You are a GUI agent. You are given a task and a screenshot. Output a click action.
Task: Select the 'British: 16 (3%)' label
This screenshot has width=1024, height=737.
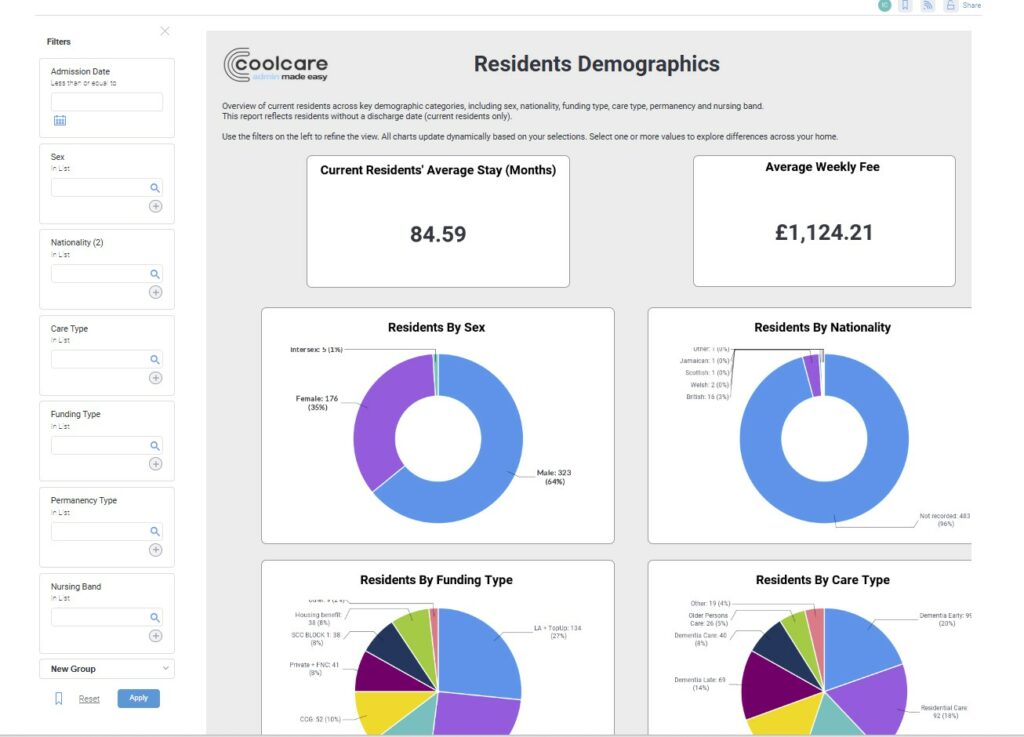(707, 397)
